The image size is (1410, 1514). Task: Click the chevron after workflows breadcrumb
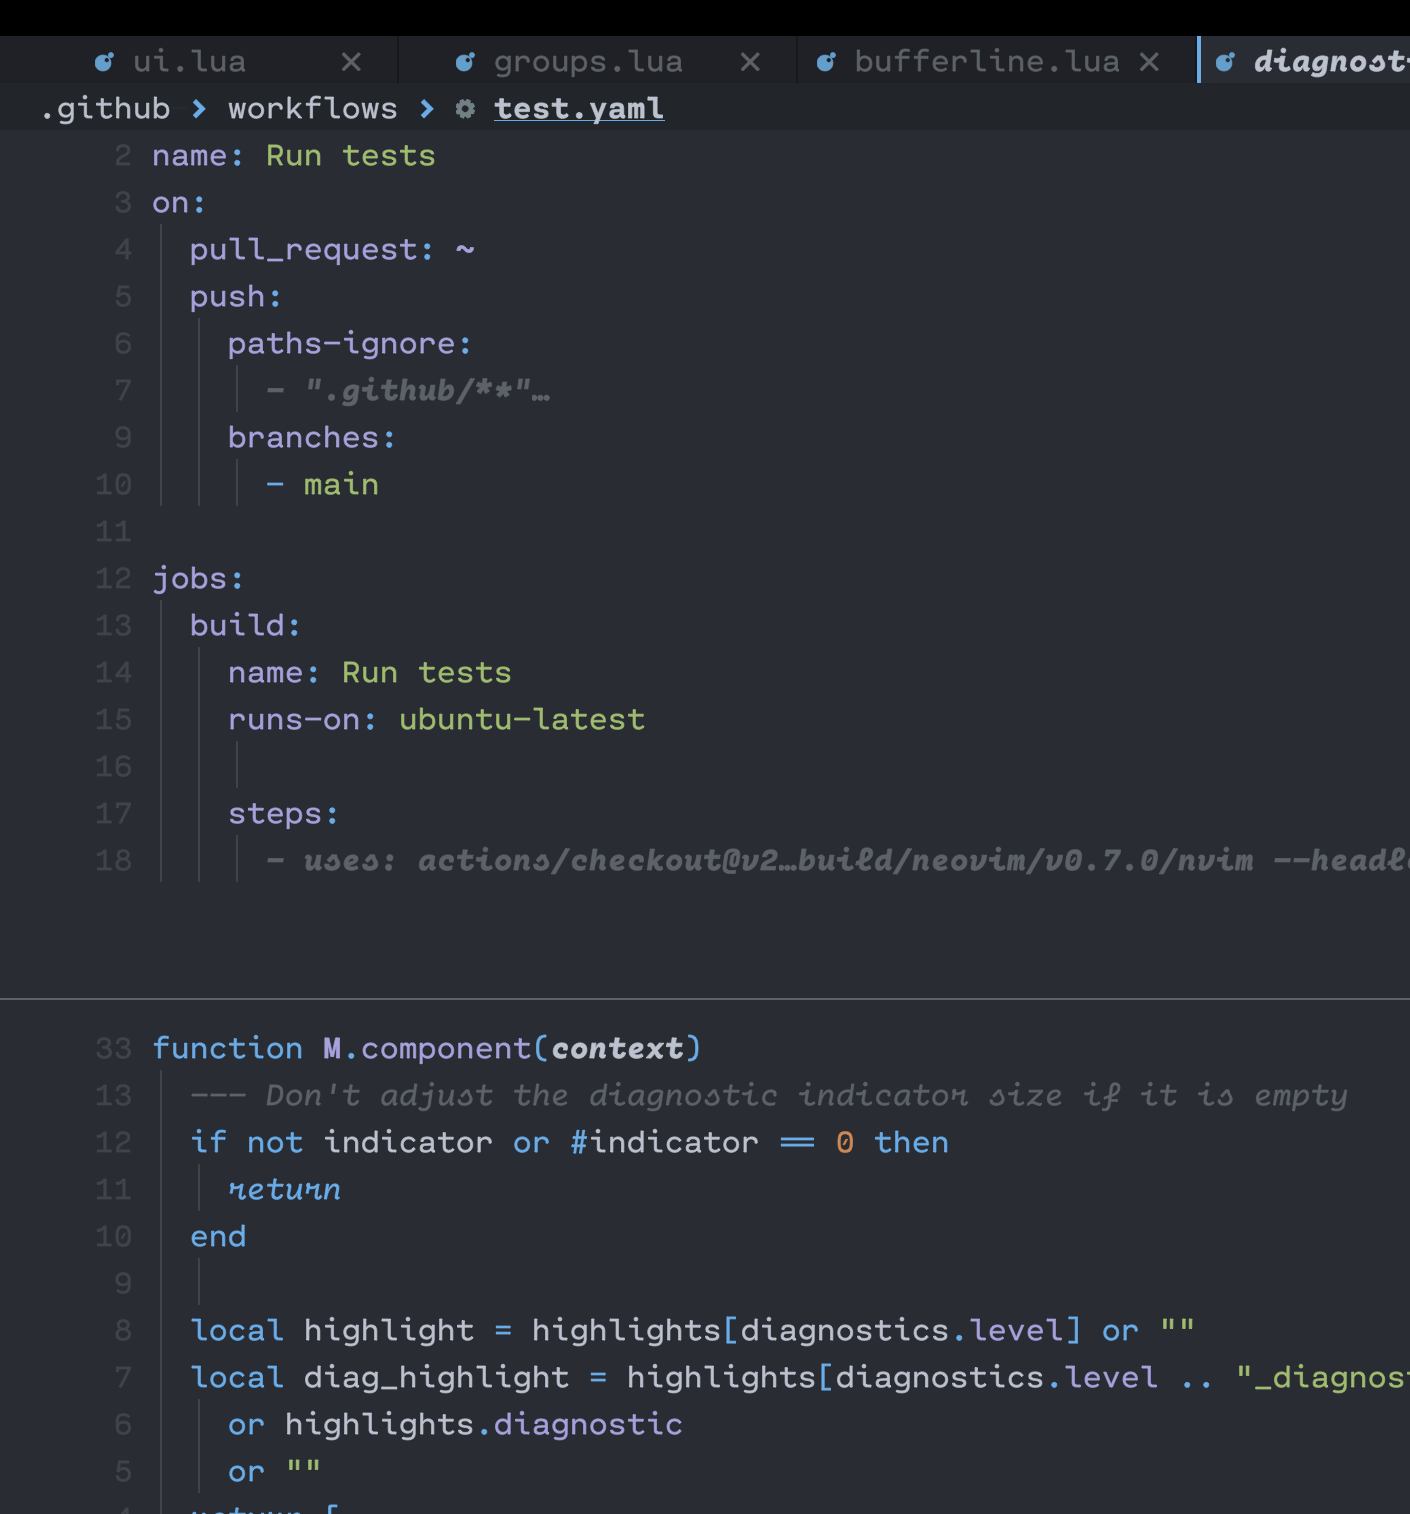click(x=426, y=110)
